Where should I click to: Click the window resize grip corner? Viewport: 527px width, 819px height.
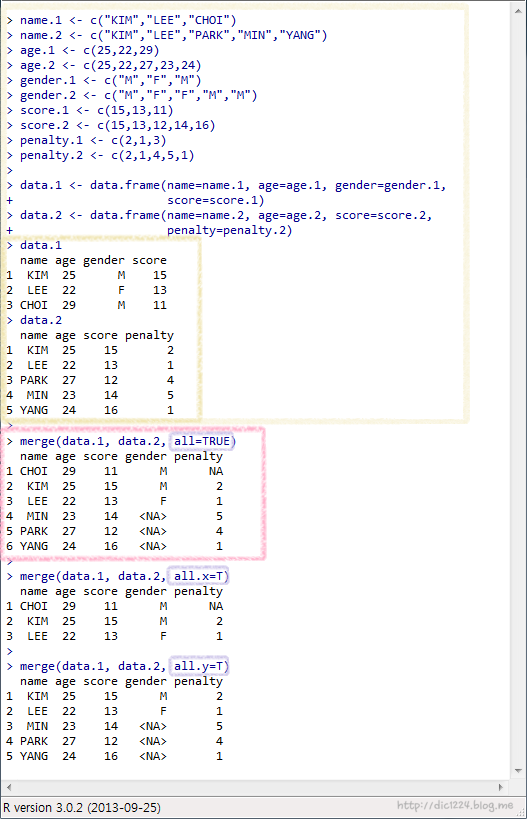click(520, 812)
